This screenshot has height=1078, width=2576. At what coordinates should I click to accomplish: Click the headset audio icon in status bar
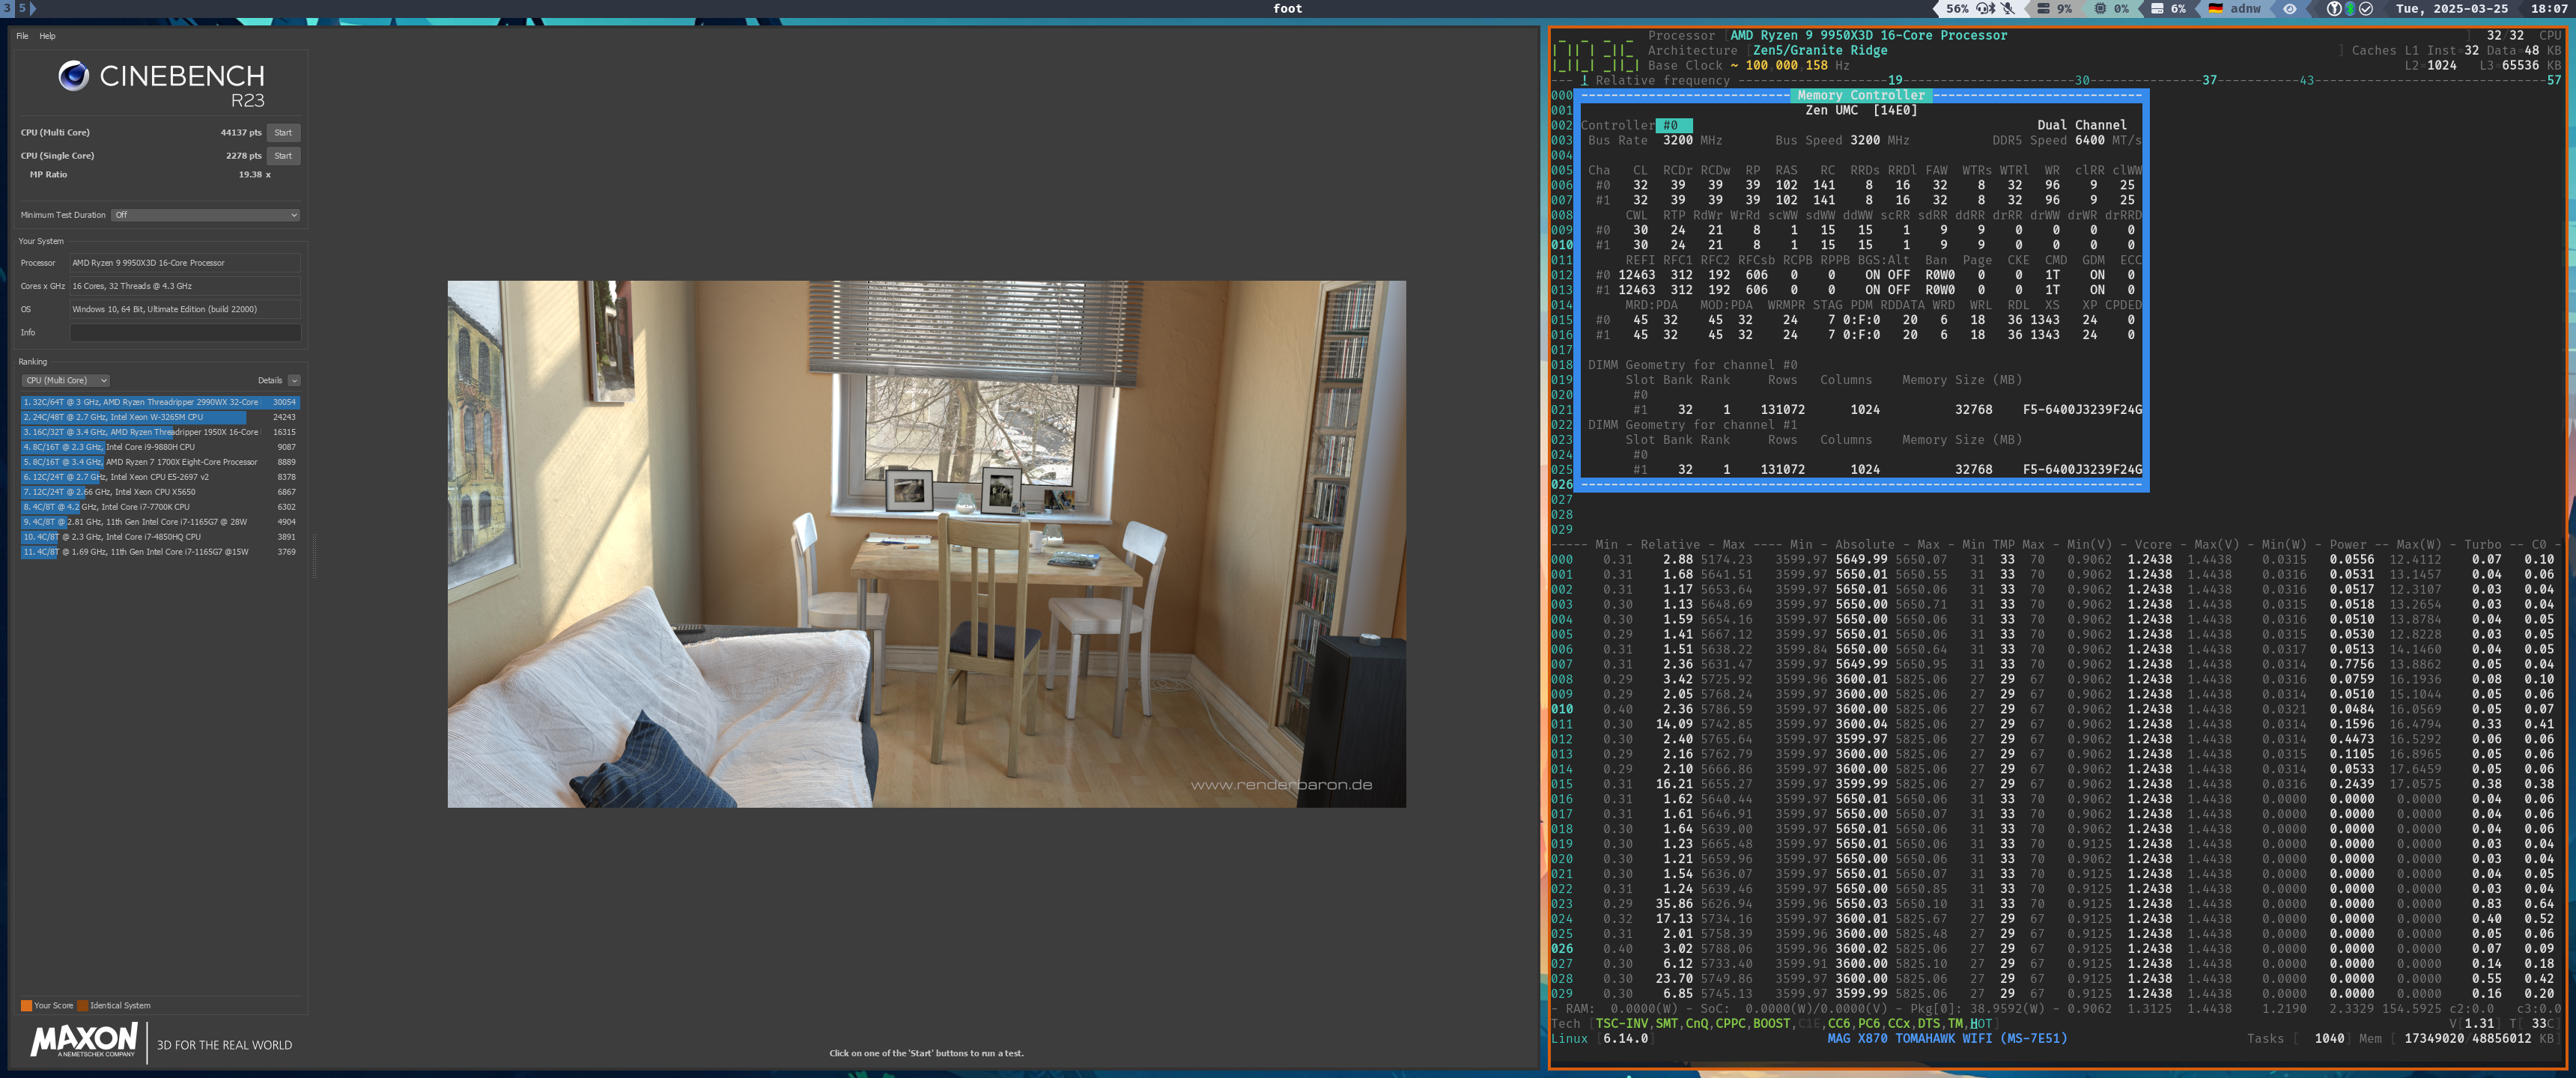[1982, 8]
